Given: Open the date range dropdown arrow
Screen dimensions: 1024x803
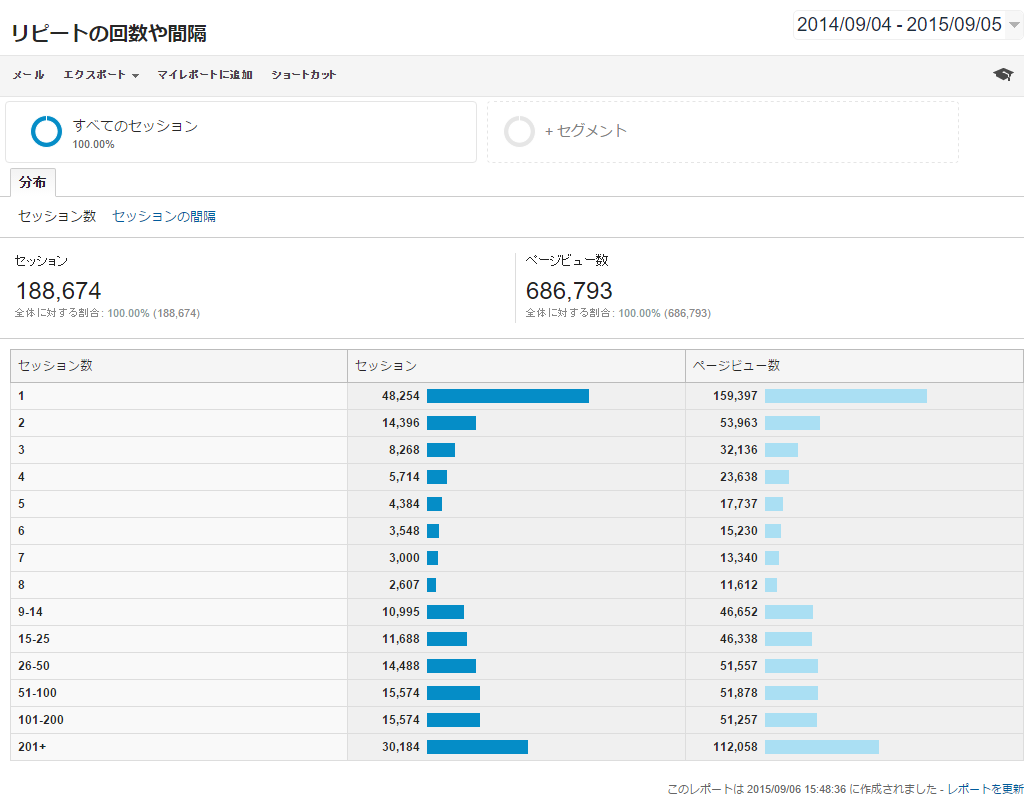Looking at the screenshot, I should click(x=1014, y=26).
